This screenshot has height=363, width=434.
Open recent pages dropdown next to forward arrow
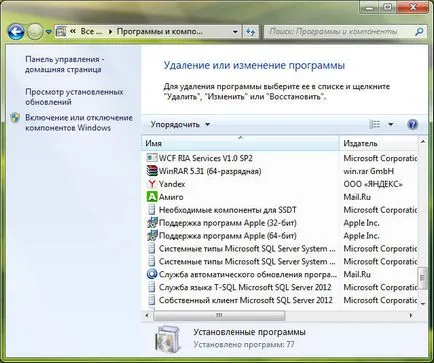(x=49, y=32)
